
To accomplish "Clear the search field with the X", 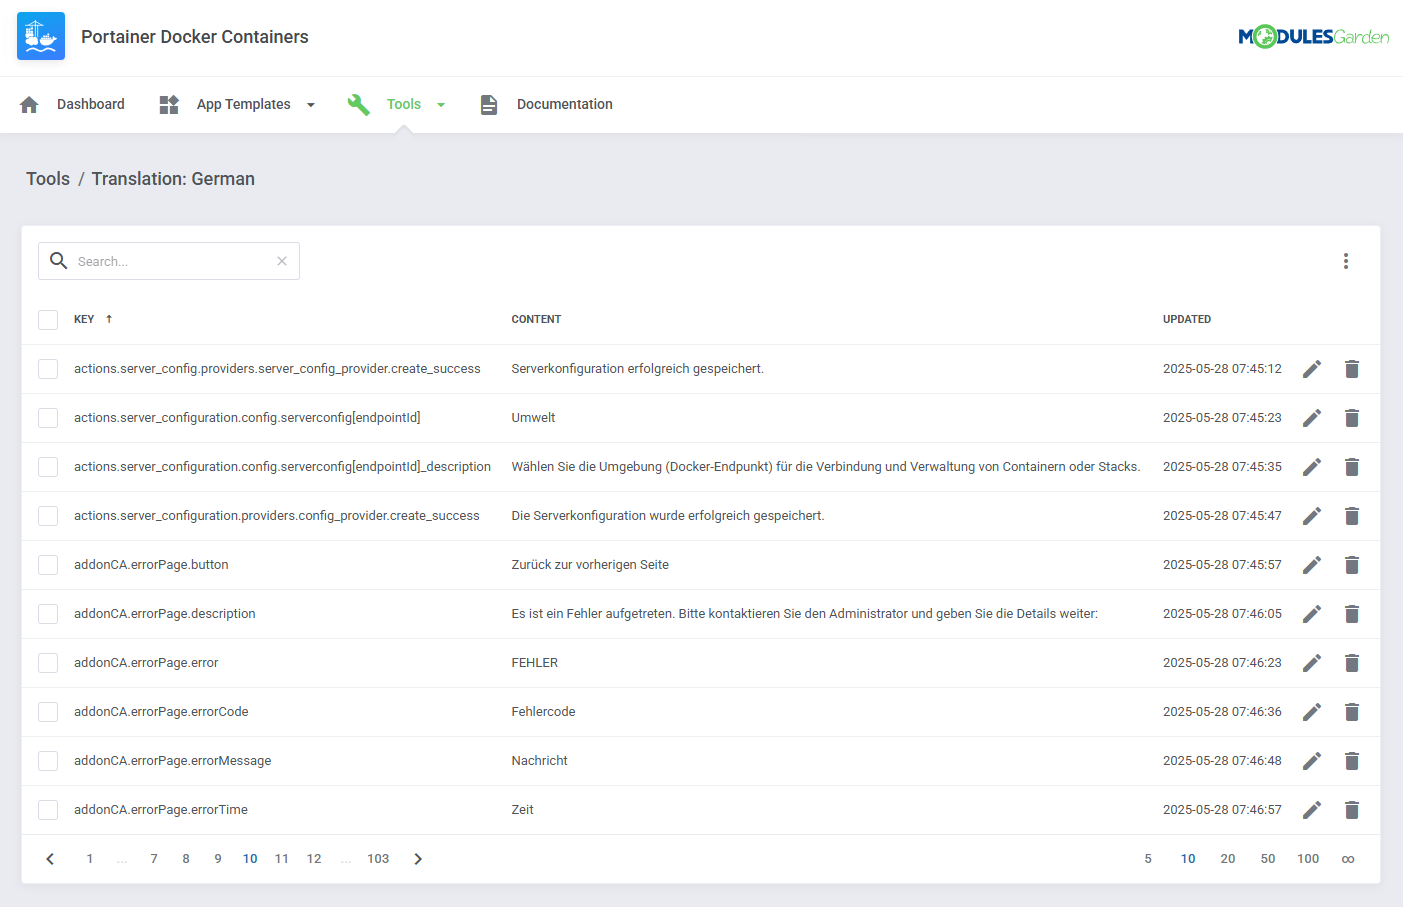I will (x=281, y=261).
